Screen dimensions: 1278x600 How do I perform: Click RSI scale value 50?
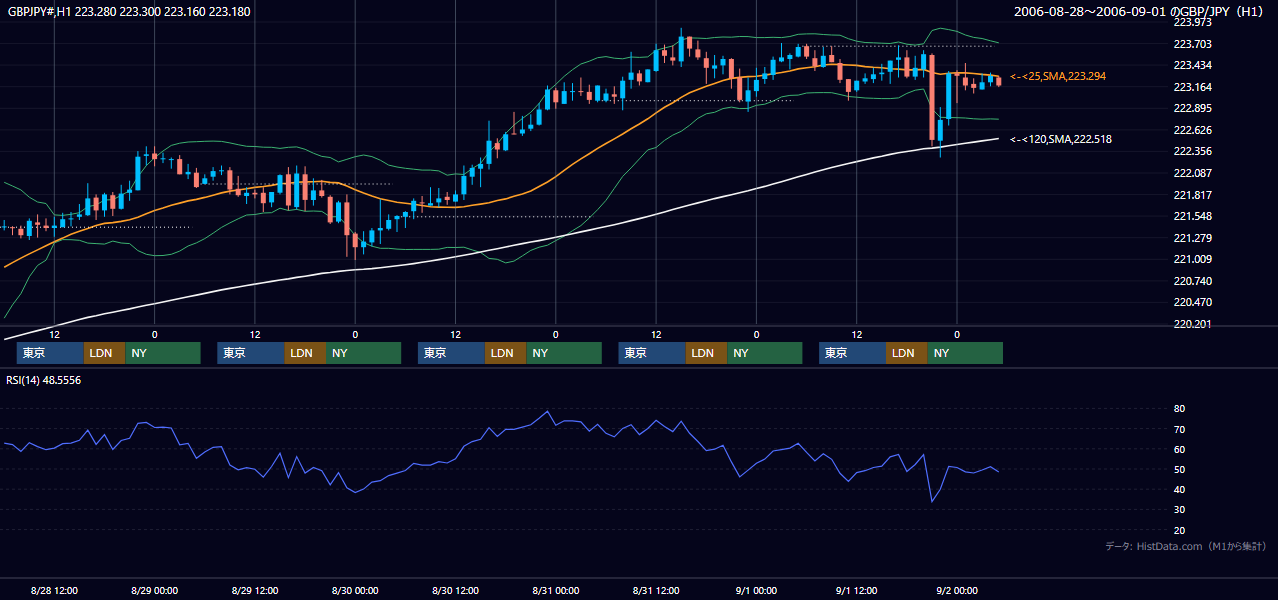tap(1179, 469)
